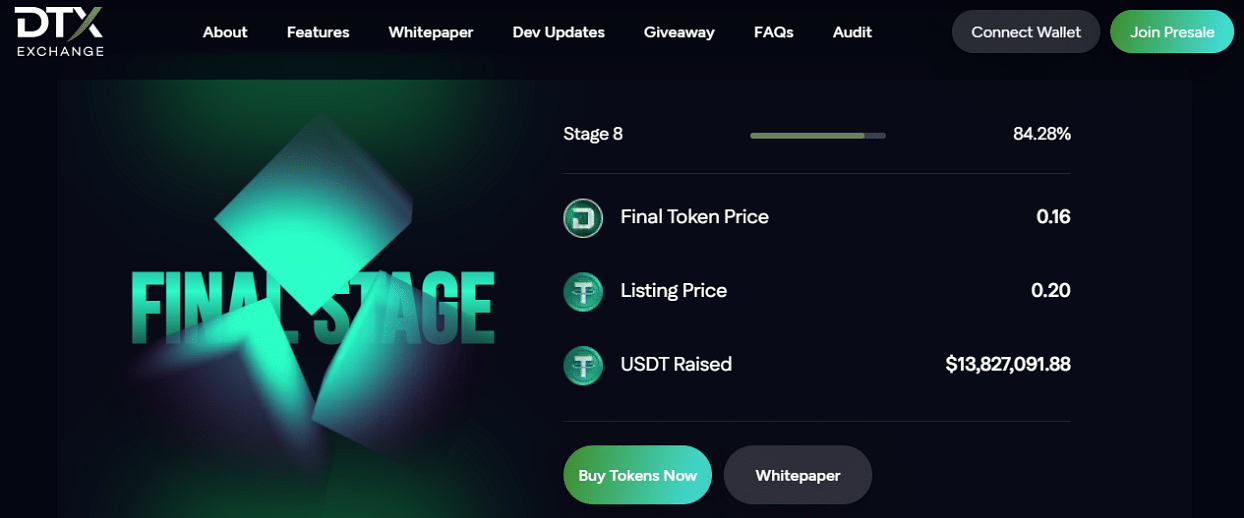Click the DTX Exchange logo
The image size is (1244, 518).
coord(59,32)
